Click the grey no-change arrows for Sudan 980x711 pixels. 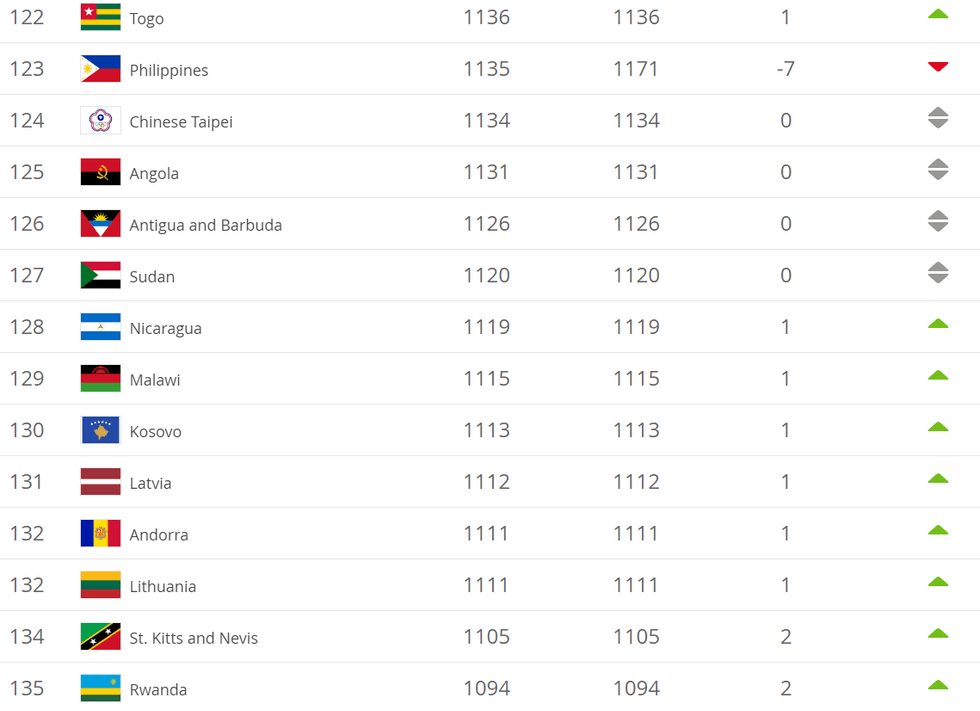point(937,272)
